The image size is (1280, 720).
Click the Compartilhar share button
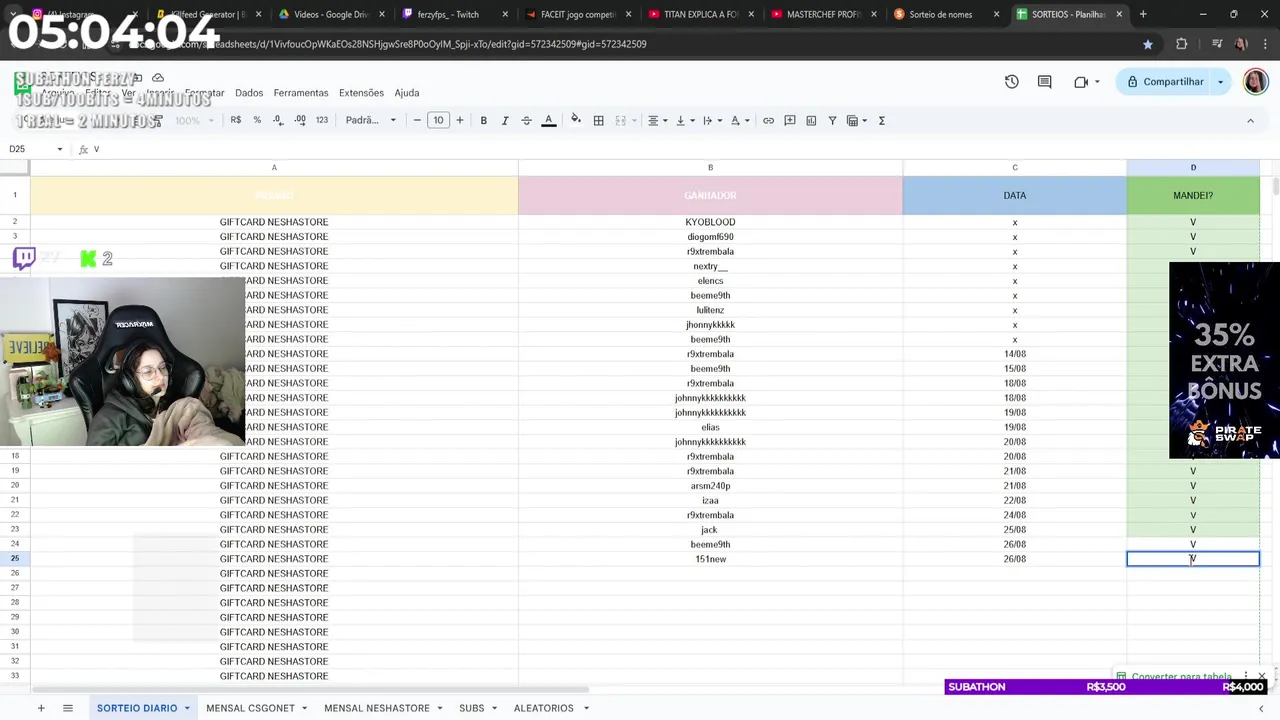(x=1165, y=82)
